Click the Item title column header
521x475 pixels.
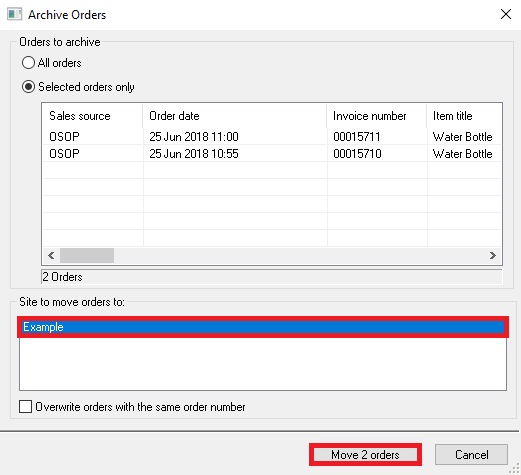click(x=464, y=116)
